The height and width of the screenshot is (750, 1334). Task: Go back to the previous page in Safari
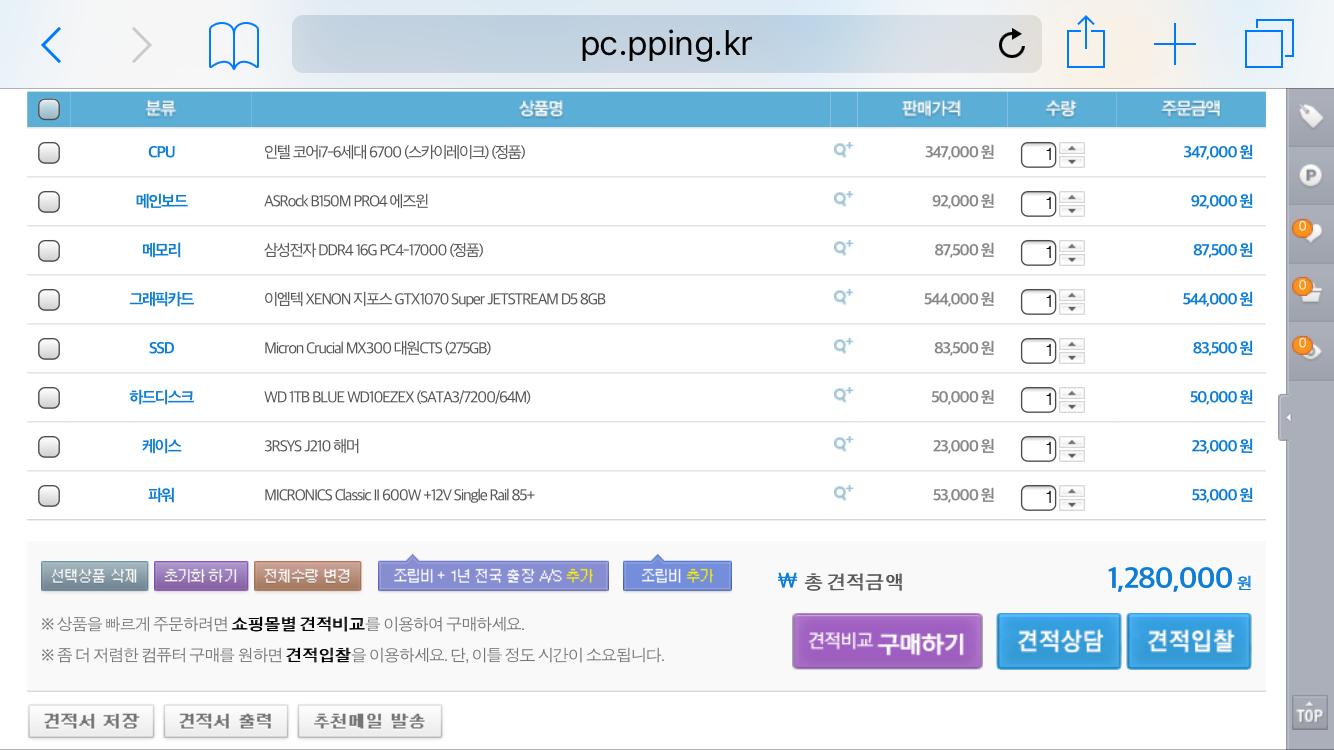click(51, 45)
